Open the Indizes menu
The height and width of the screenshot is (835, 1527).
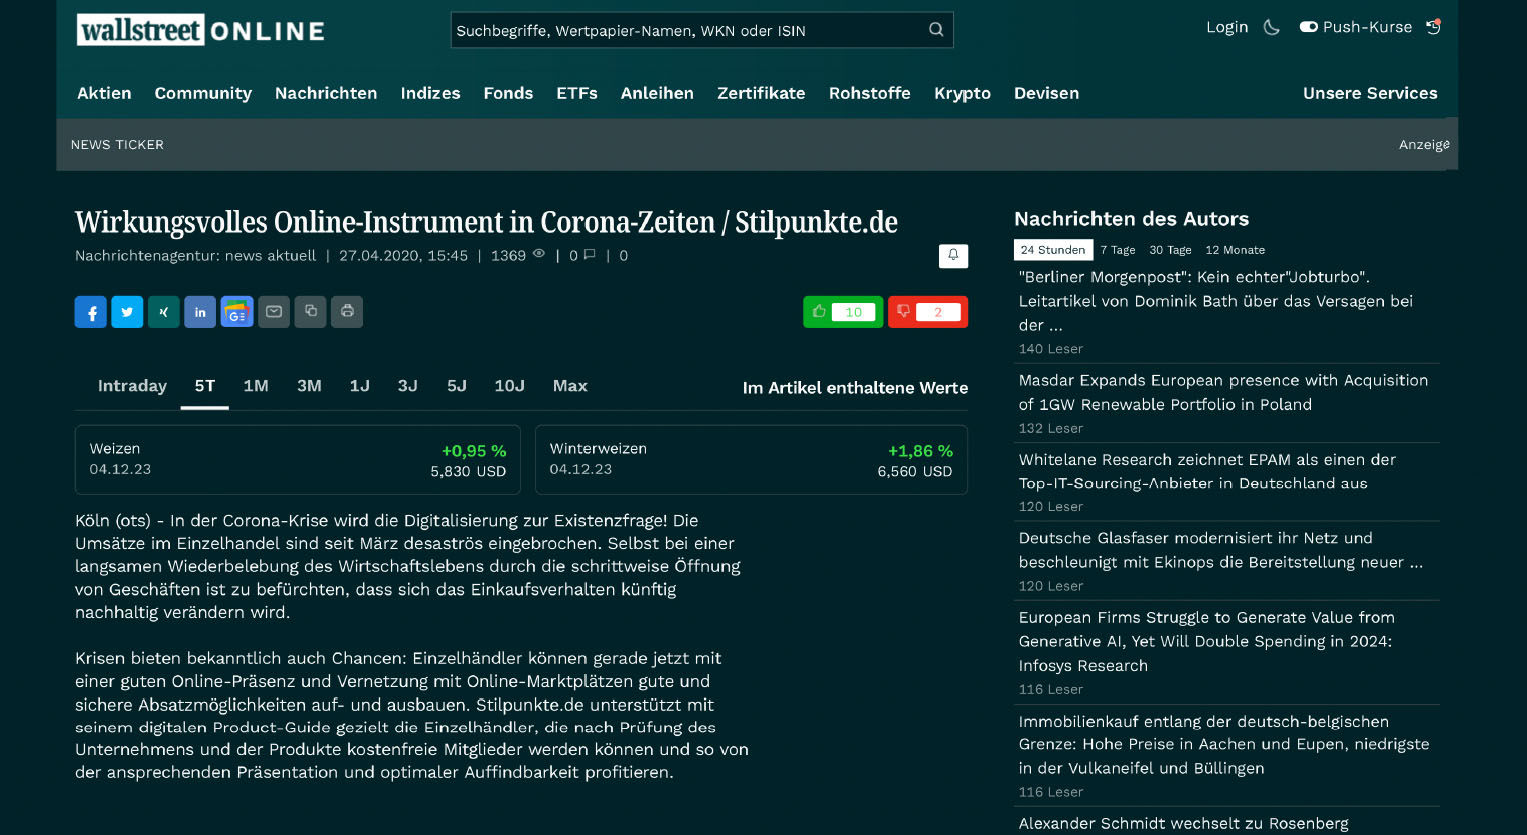430,93
